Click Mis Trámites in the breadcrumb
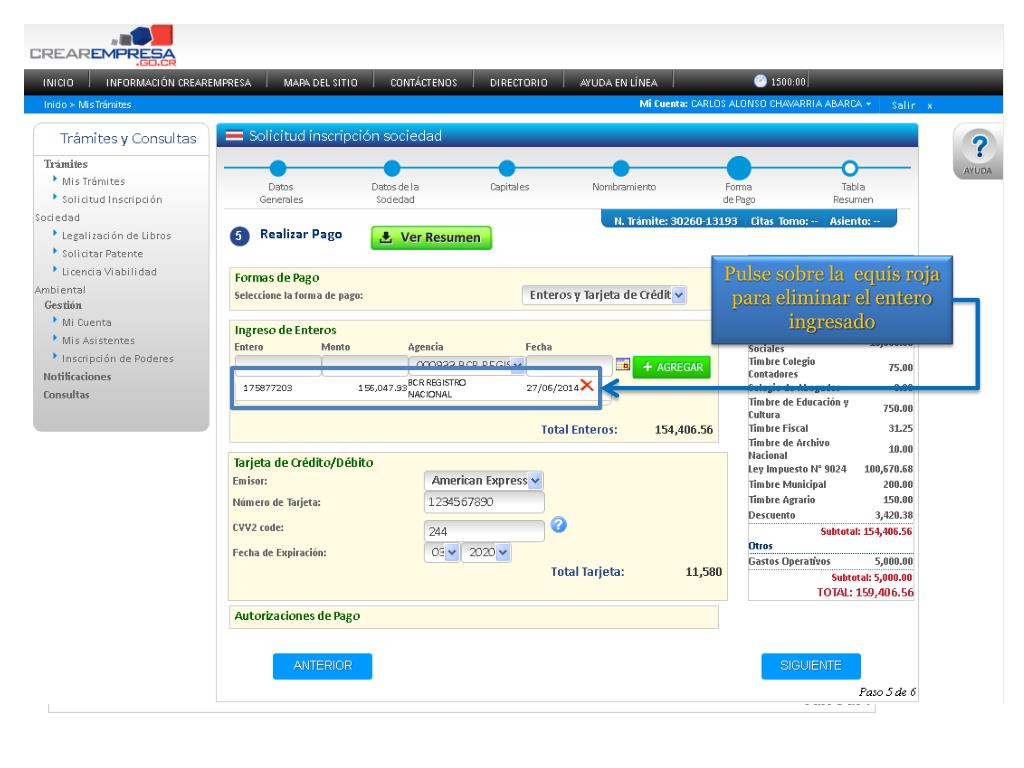1024x768 pixels. click(x=104, y=104)
